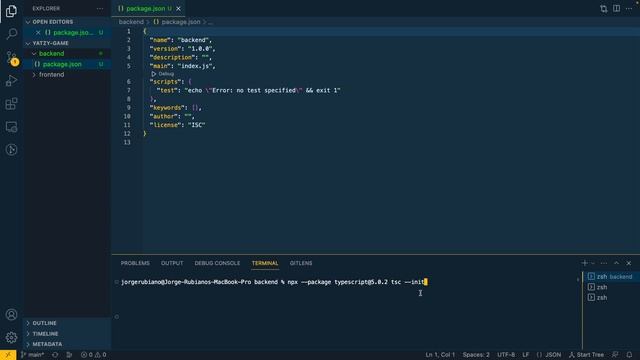Open the Extensions view
The image size is (640, 360).
click(x=11, y=104)
